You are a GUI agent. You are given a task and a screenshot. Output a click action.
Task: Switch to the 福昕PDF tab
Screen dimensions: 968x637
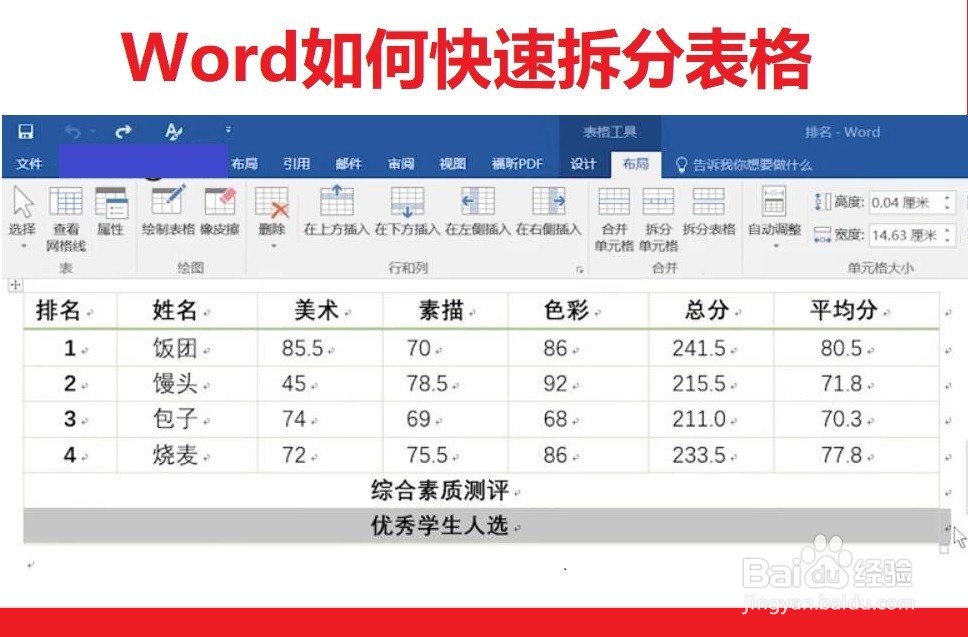[517, 164]
